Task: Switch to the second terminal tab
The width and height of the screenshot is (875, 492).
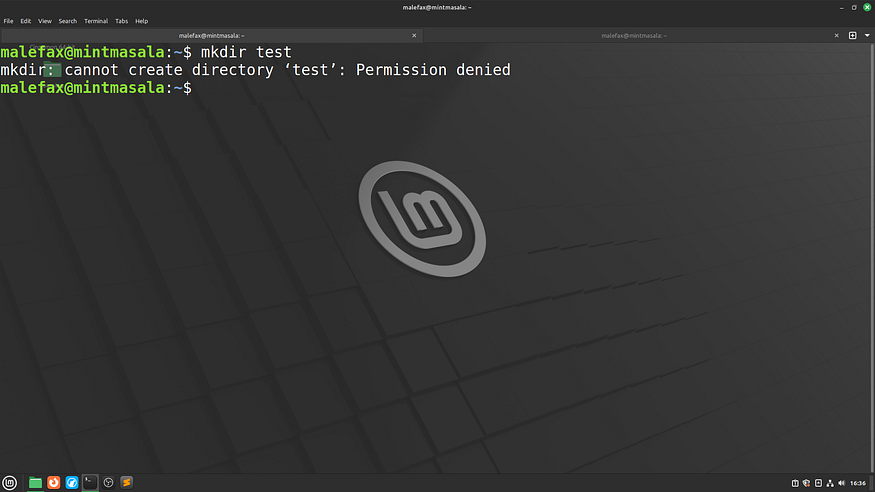Action: [x=634, y=36]
